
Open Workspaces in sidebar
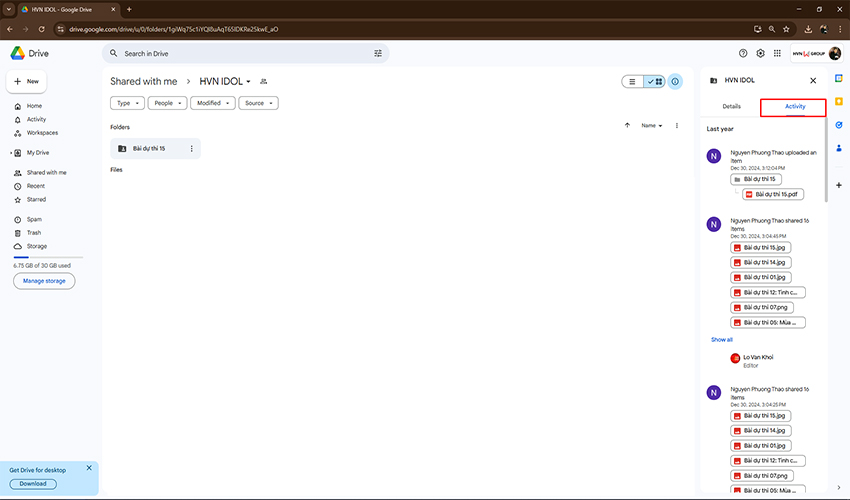42,133
